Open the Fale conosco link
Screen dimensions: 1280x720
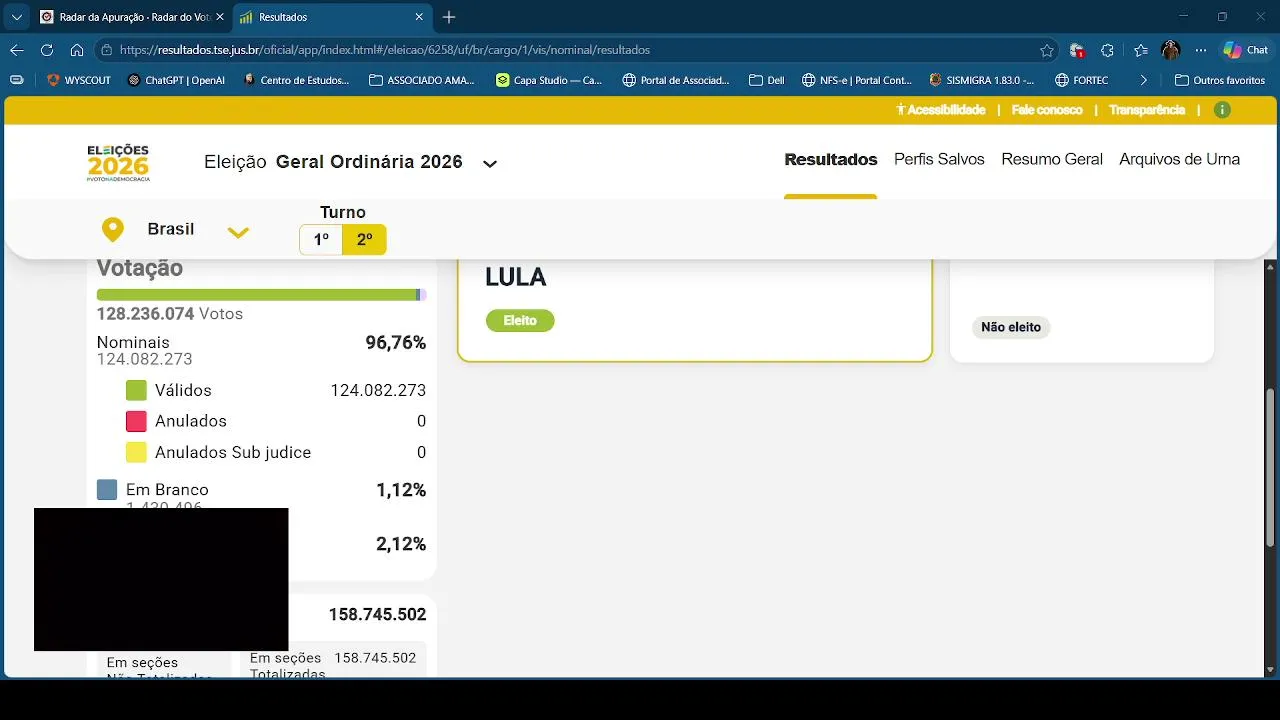(x=1047, y=110)
